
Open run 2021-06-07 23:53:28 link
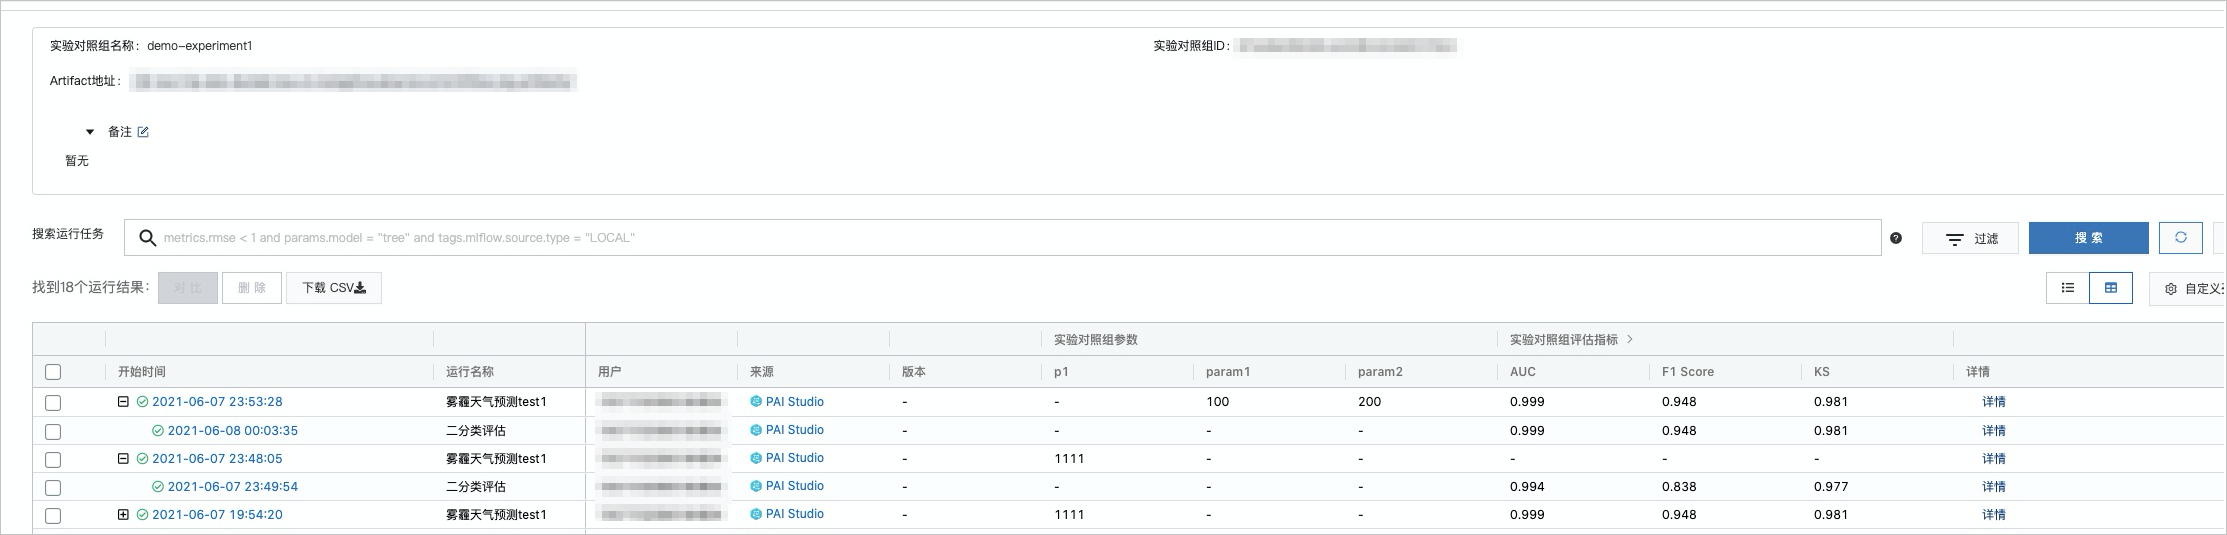tap(217, 402)
